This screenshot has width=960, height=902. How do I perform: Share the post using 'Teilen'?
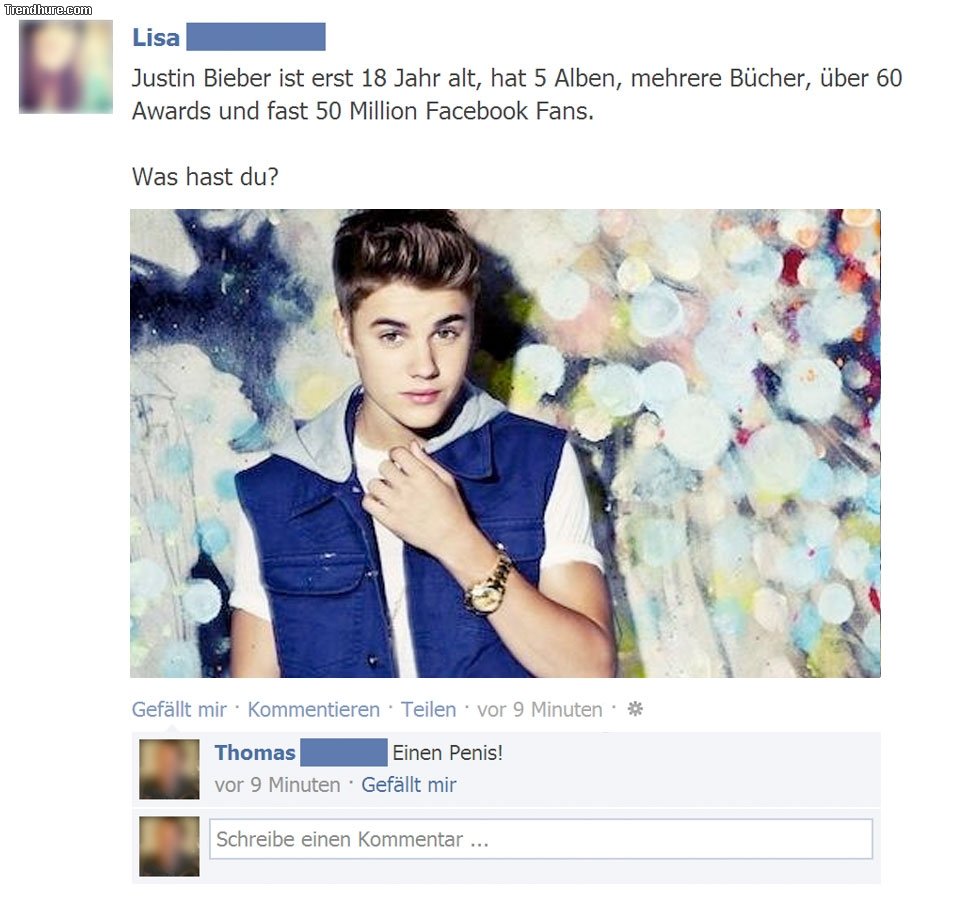click(x=428, y=710)
